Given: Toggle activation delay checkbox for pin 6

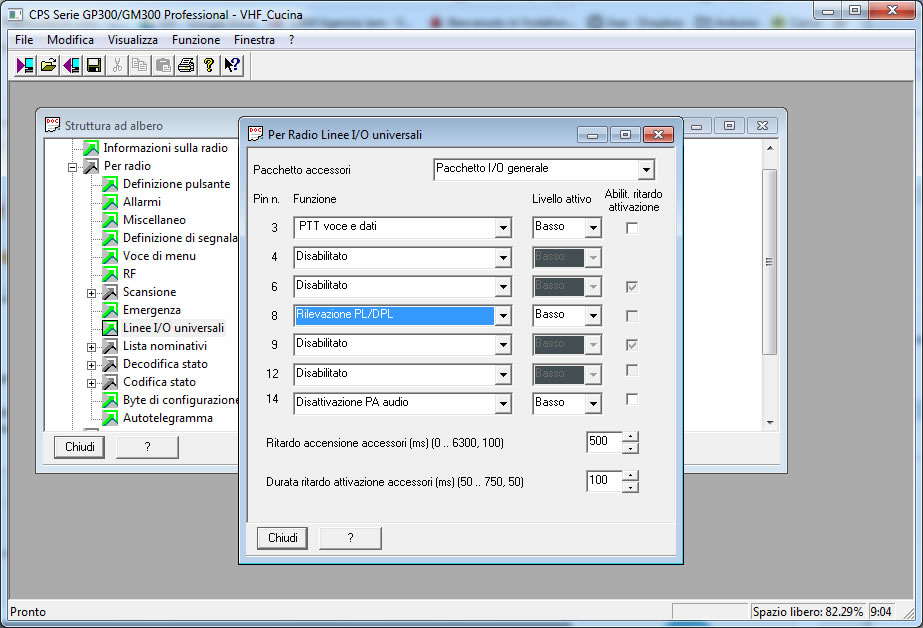Looking at the screenshot, I should click(x=632, y=287).
